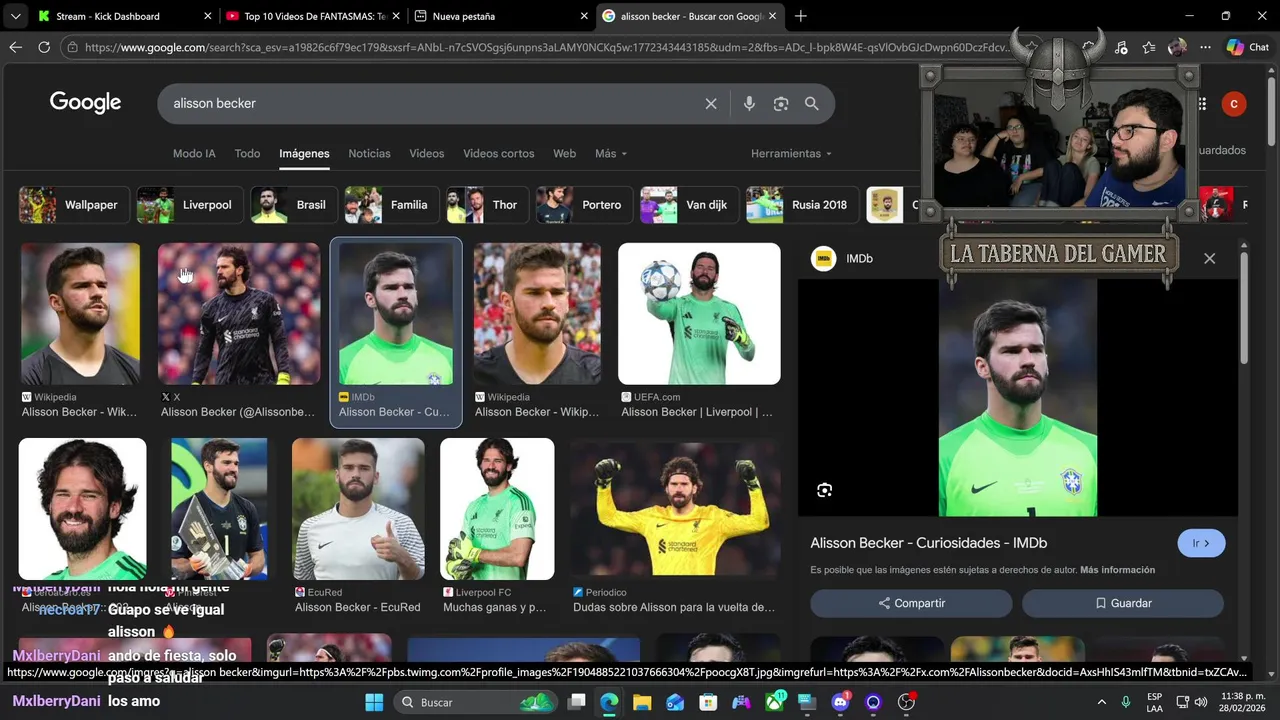Screen dimensions: 1280x720
Task: Go back using the browser back arrow
Action: pos(15,47)
